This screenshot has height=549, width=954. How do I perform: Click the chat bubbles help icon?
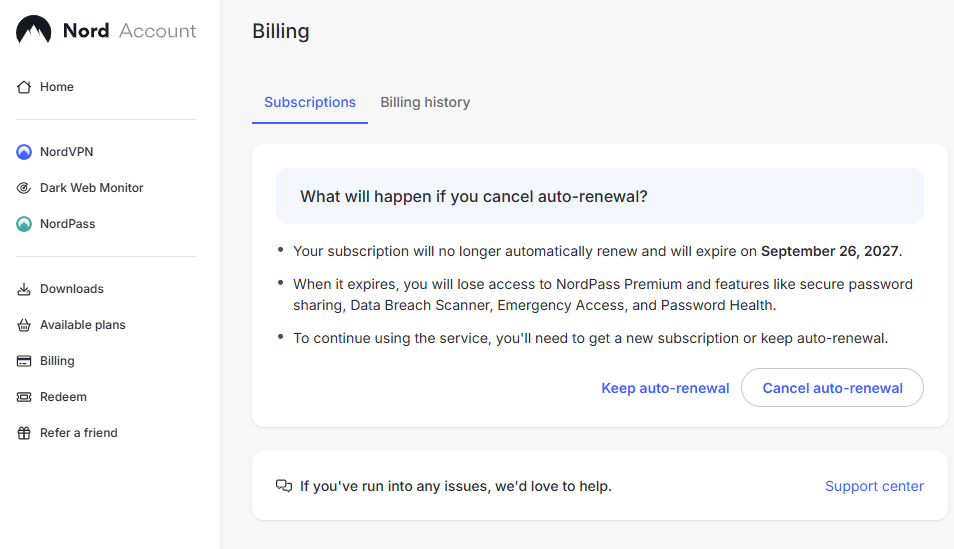(x=284, y=486)
